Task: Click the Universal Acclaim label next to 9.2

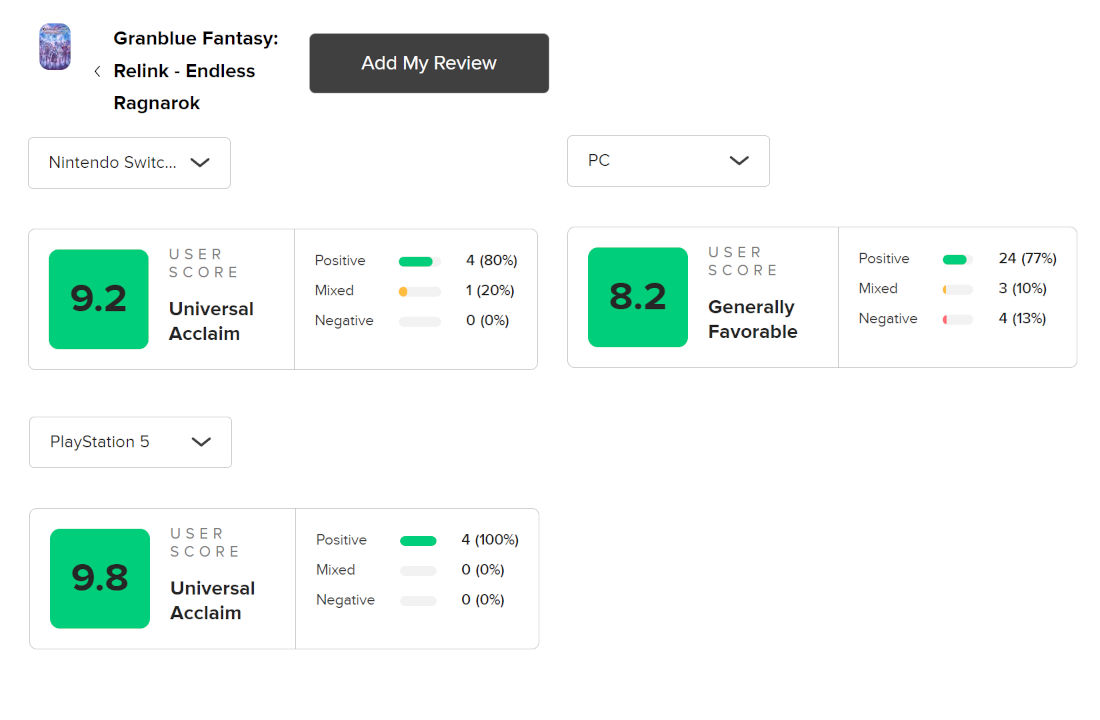Action: (x=211, y=321)
